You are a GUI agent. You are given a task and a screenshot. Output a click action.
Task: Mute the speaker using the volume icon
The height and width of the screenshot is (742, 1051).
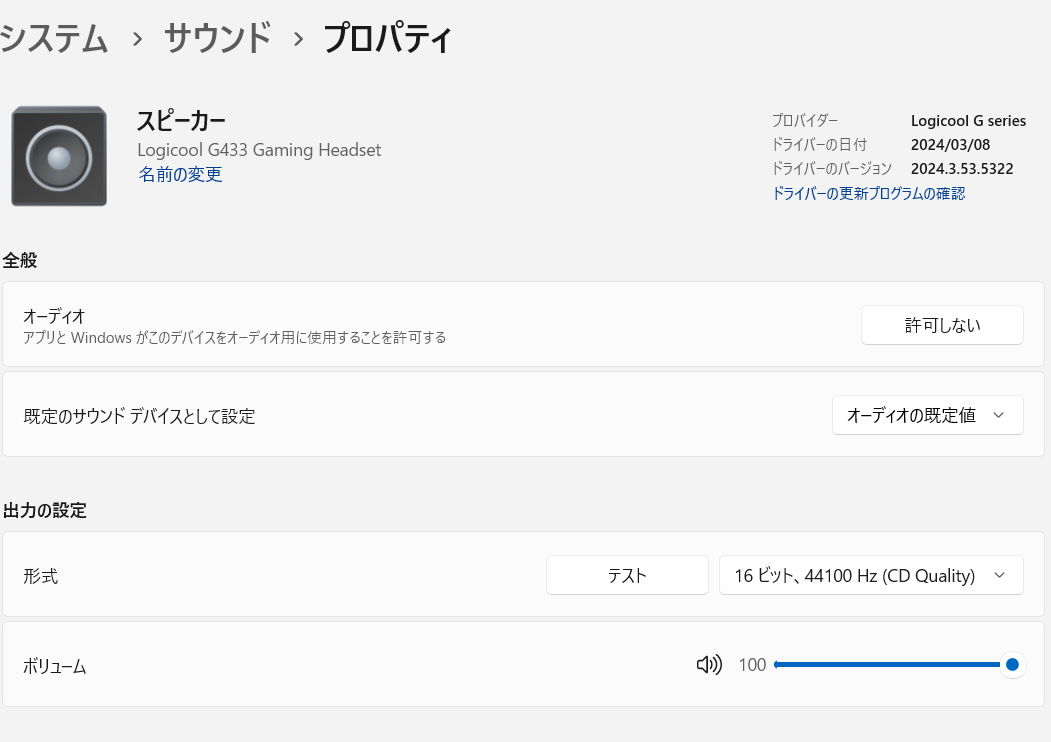click(x=709, y=665)
